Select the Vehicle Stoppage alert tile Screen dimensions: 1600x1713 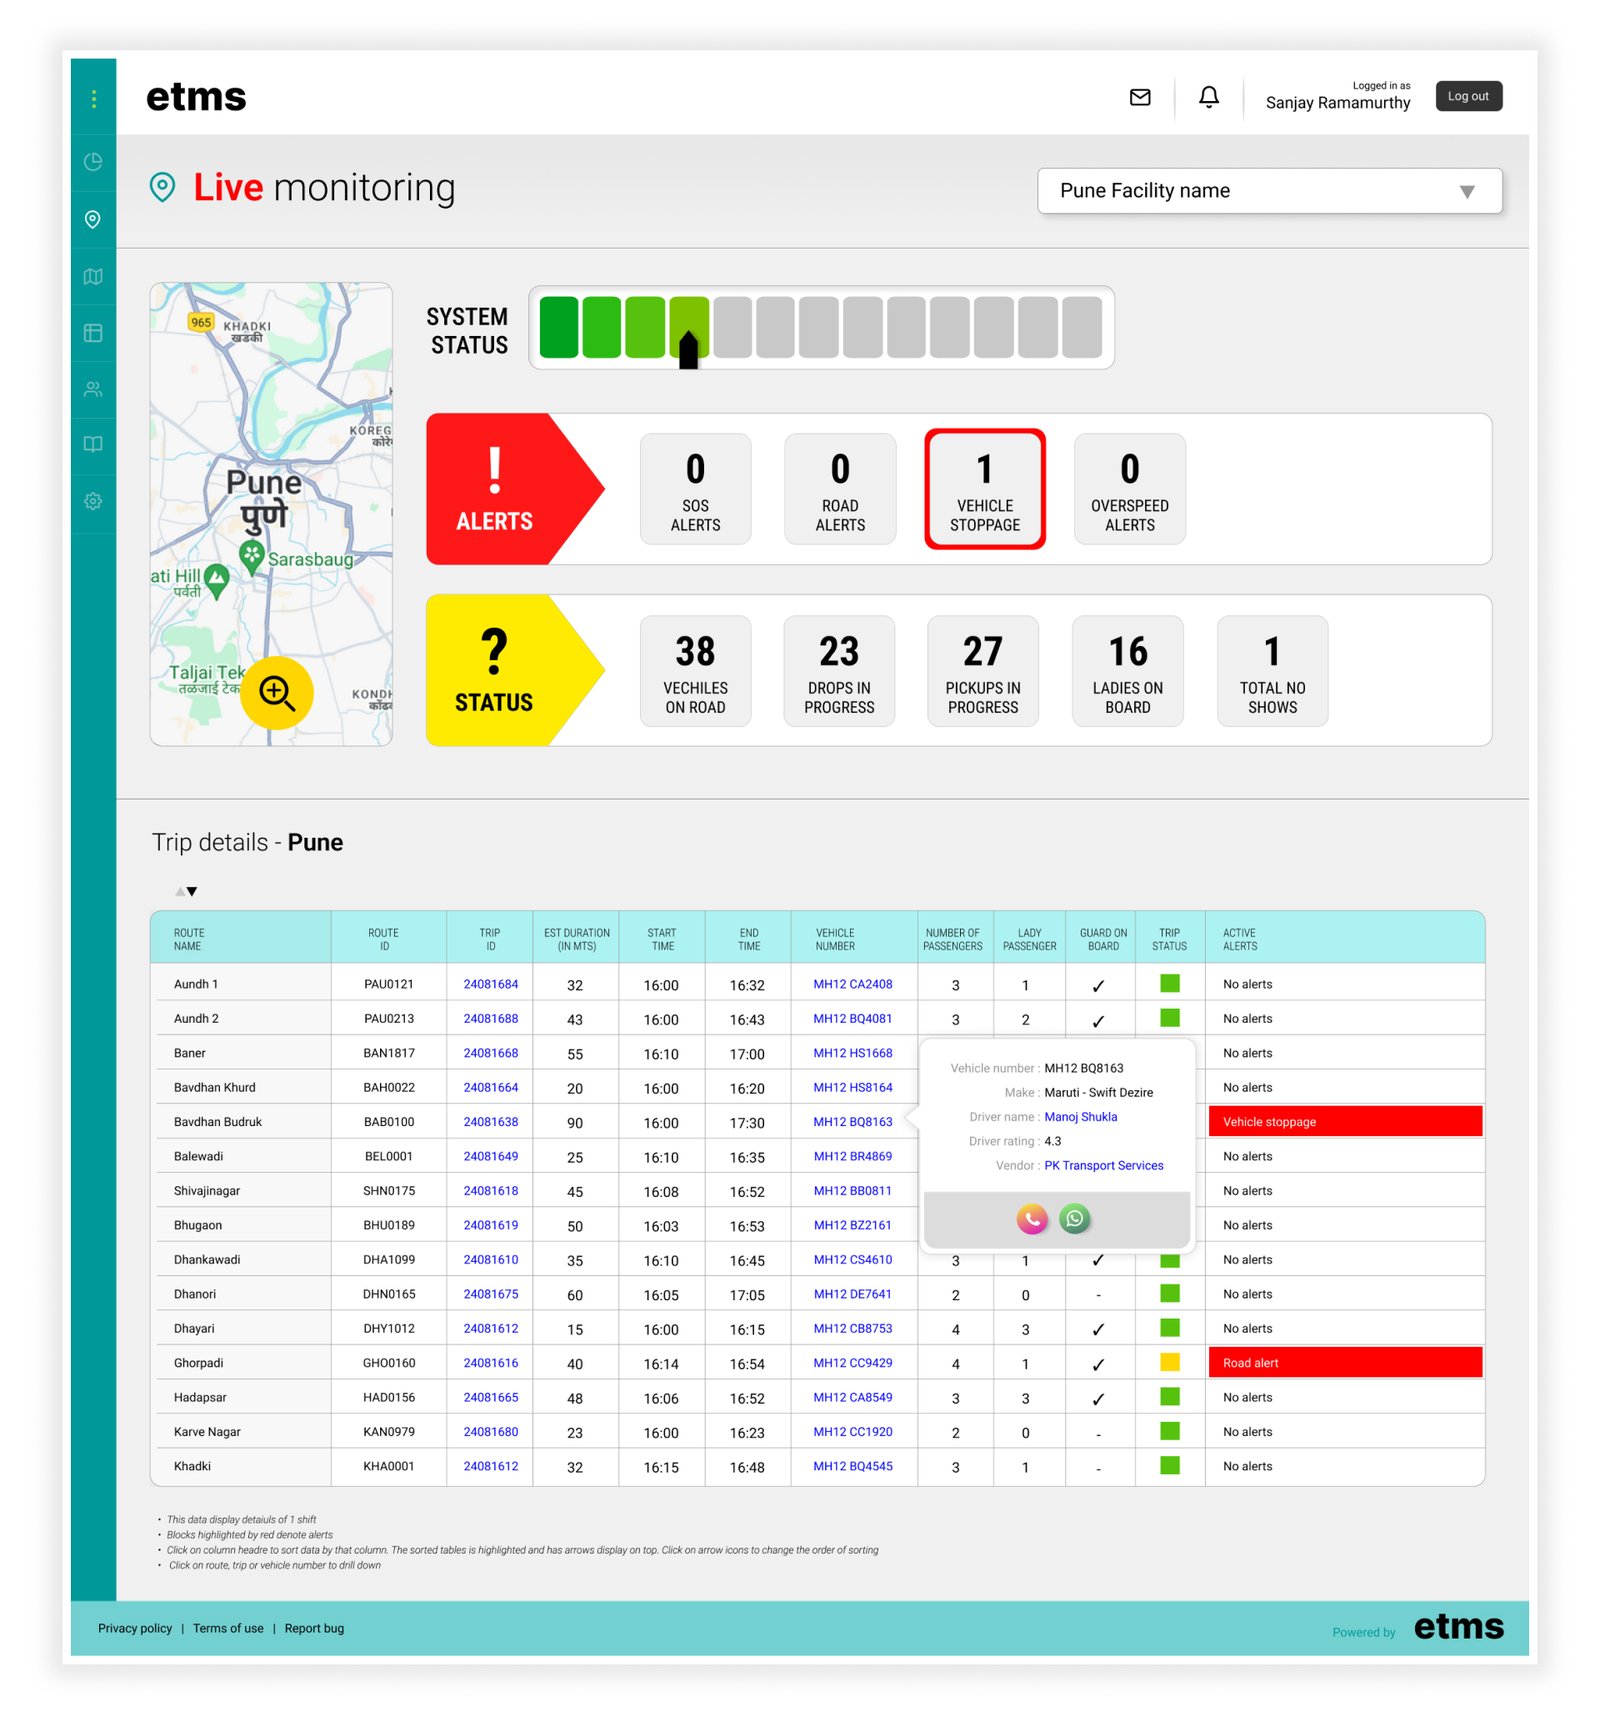985,489
